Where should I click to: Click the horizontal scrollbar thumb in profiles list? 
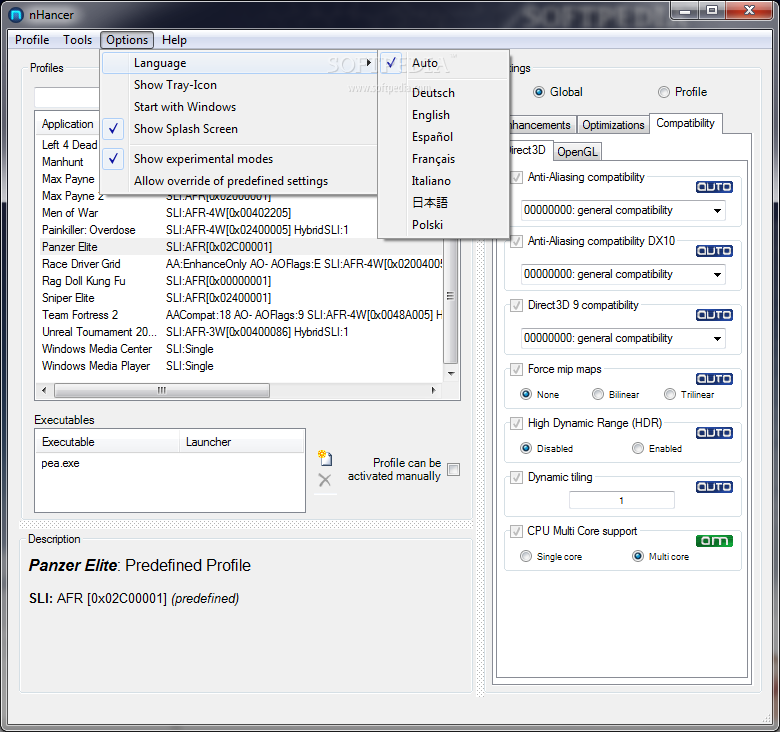162,390
